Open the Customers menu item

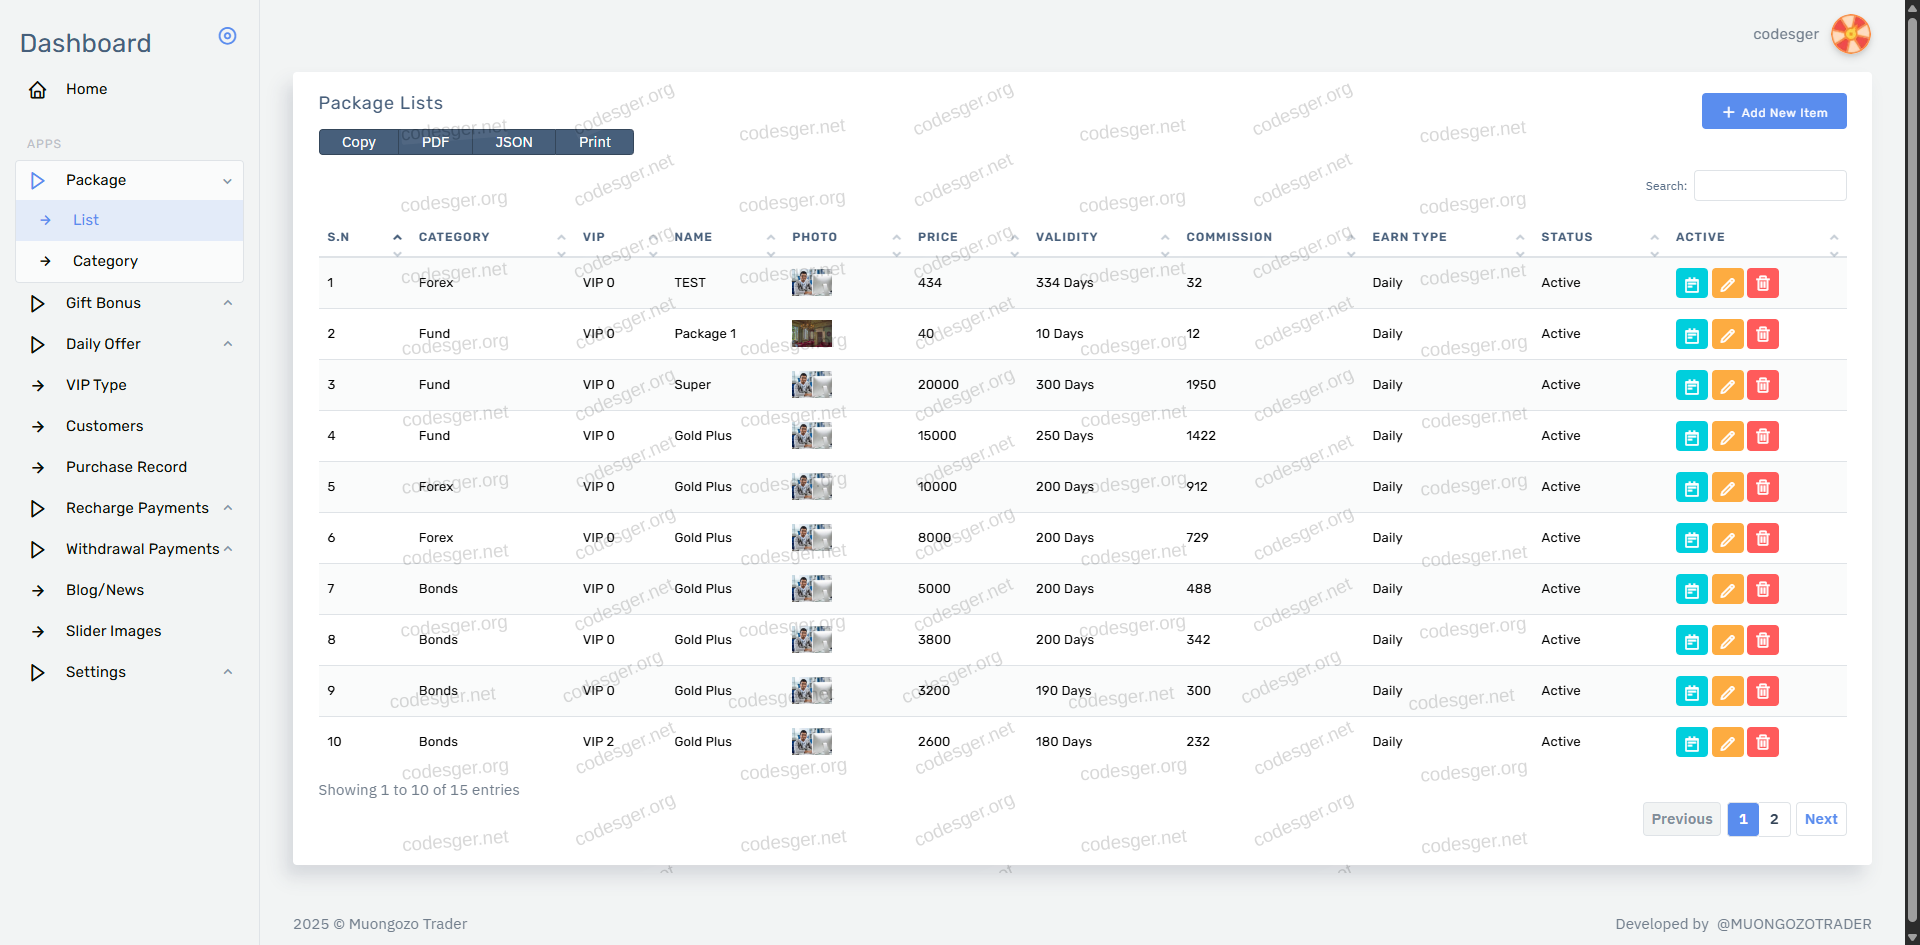point(104,426)
